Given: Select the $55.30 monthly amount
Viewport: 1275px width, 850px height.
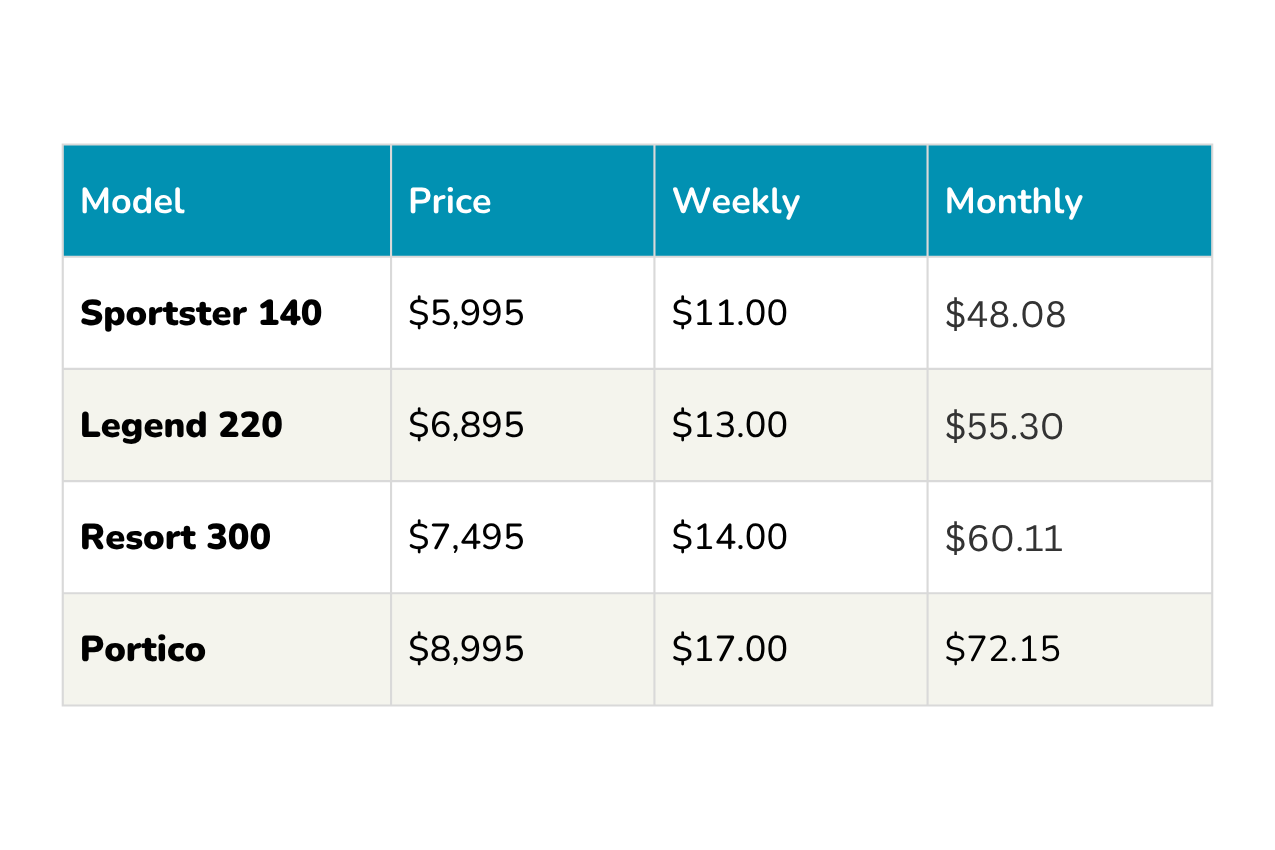Looking at the screenshot, I should (1004, 427).
